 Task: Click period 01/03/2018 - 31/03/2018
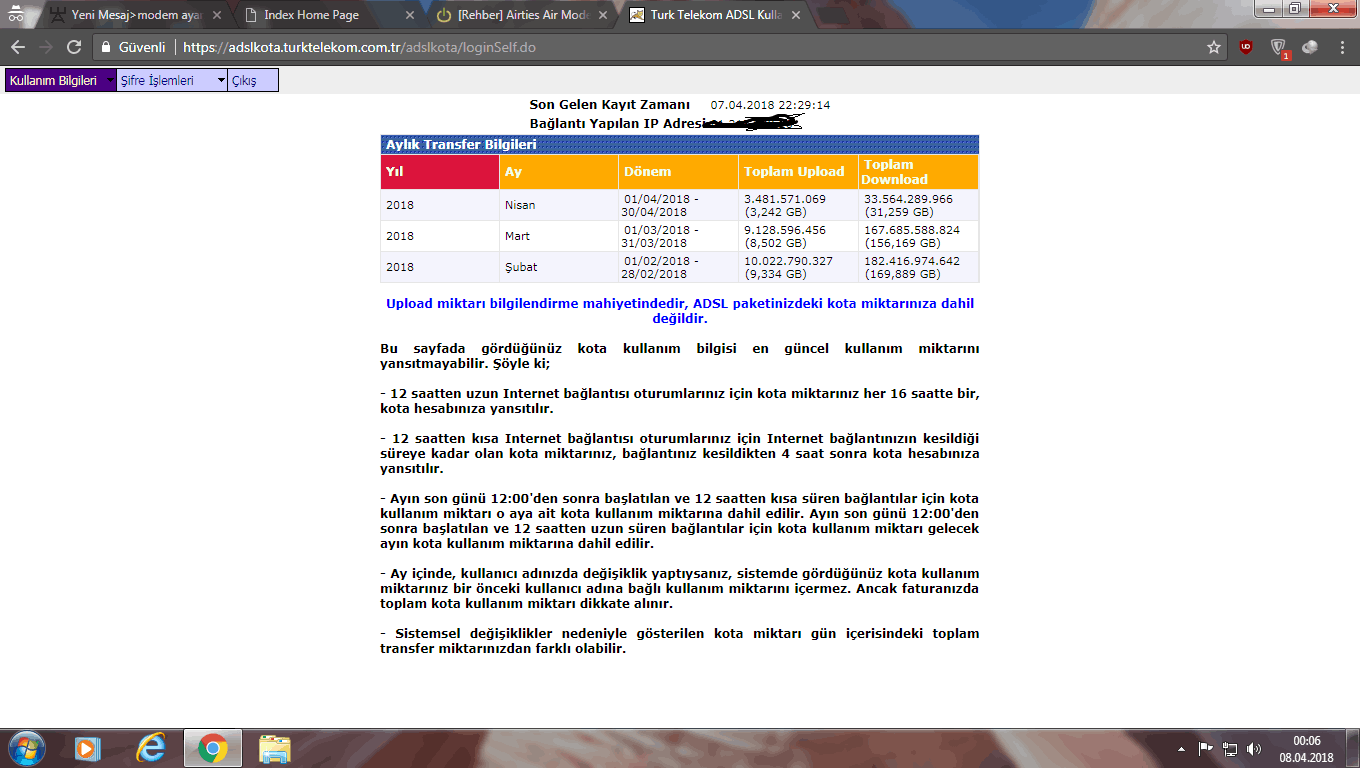click(x=660, y=237)
